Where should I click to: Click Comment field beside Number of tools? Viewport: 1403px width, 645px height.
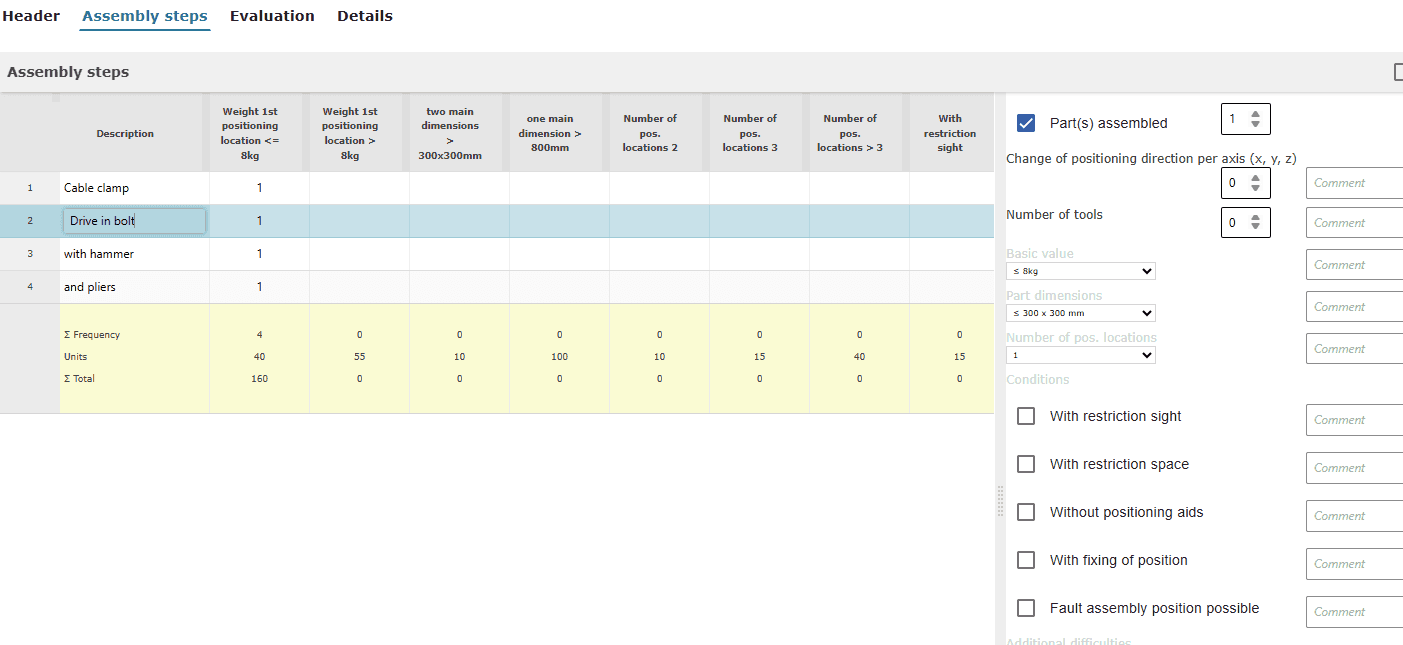pos(1354,223)
